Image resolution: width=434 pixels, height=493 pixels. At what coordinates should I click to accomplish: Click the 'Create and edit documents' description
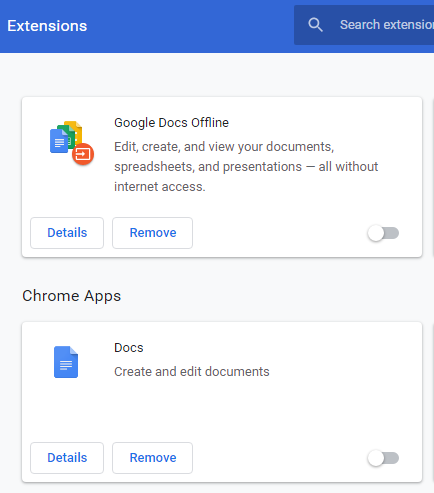tap(192, 372)
